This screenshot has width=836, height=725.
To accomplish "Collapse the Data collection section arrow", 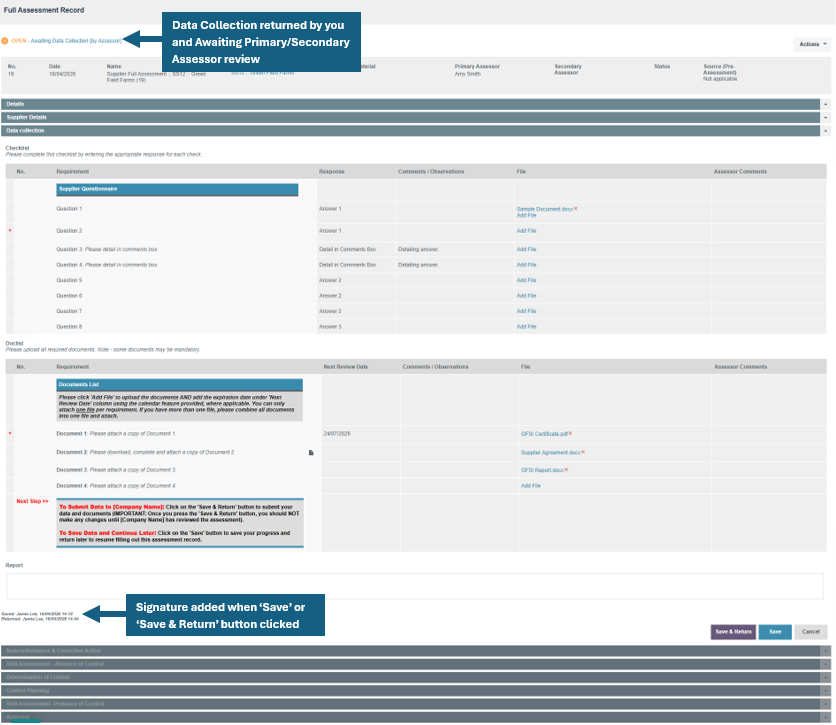I will point(826,131).
